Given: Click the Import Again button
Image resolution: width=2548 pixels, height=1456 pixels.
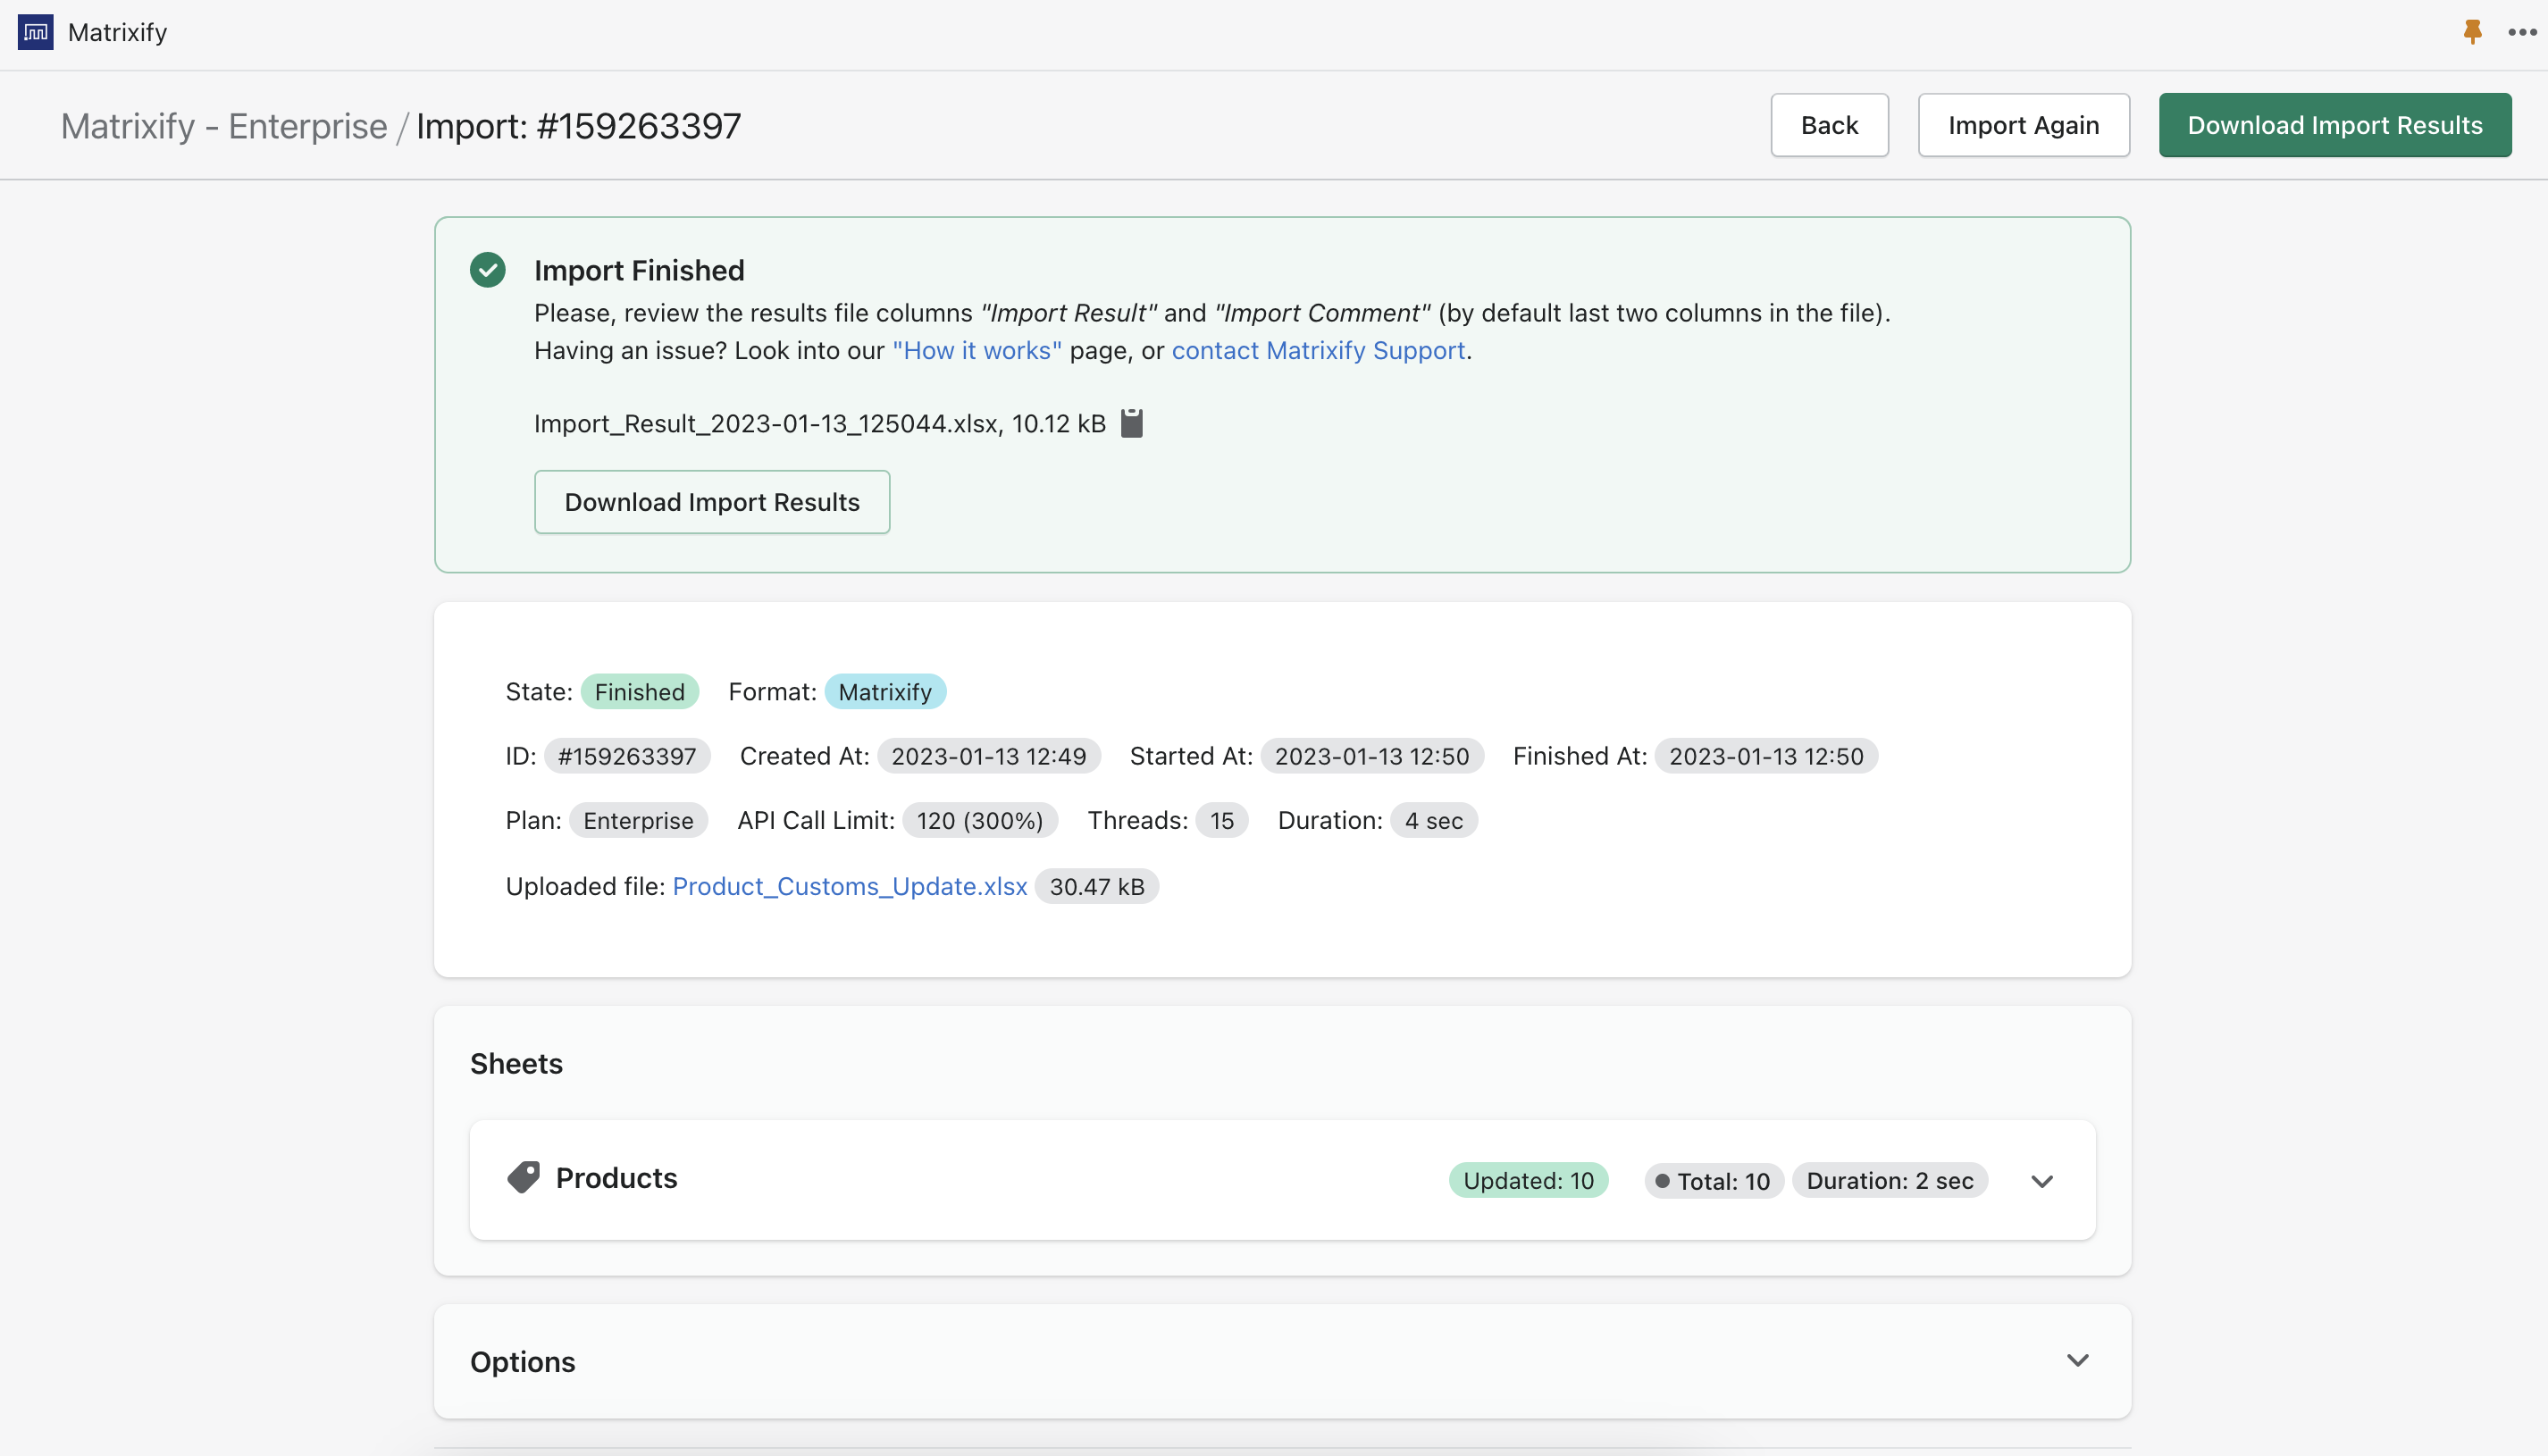Looking at the screenshot, I should tap(2023, 124).
